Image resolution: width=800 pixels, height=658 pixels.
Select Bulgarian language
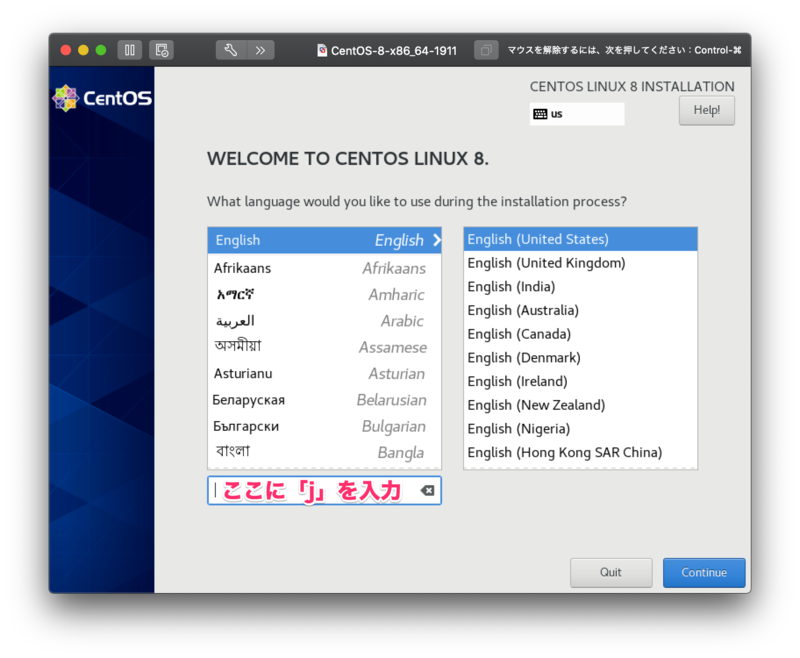pyautogui.click(x=324, y=426)
